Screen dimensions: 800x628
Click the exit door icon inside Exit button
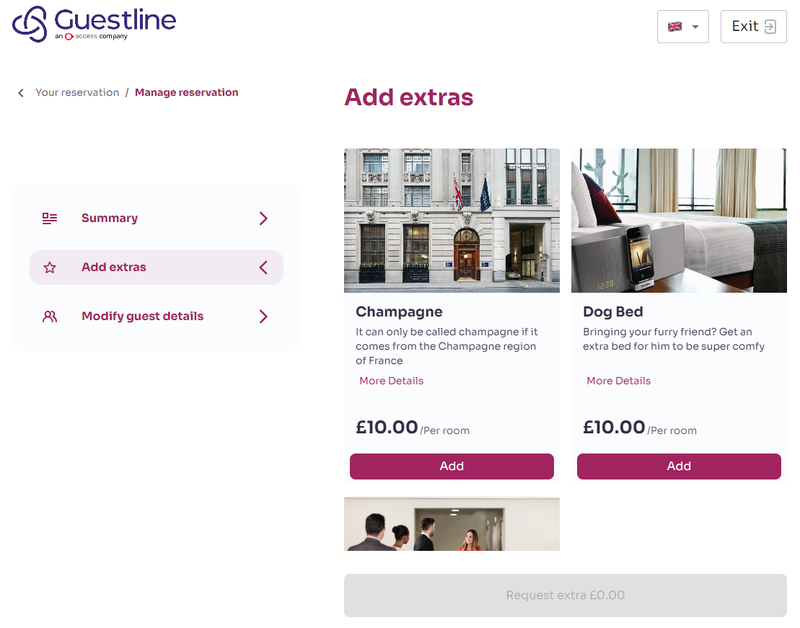pos(773,26)
